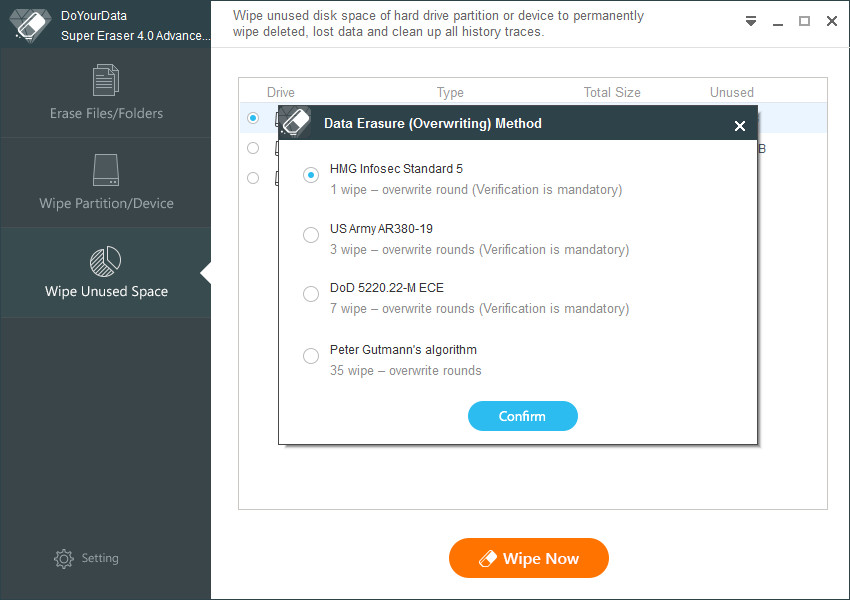The width and height of the screenshot is (850, 600).
Task: Switch to Erase Files/Folders tab label
Action: [x=106, y=113]
